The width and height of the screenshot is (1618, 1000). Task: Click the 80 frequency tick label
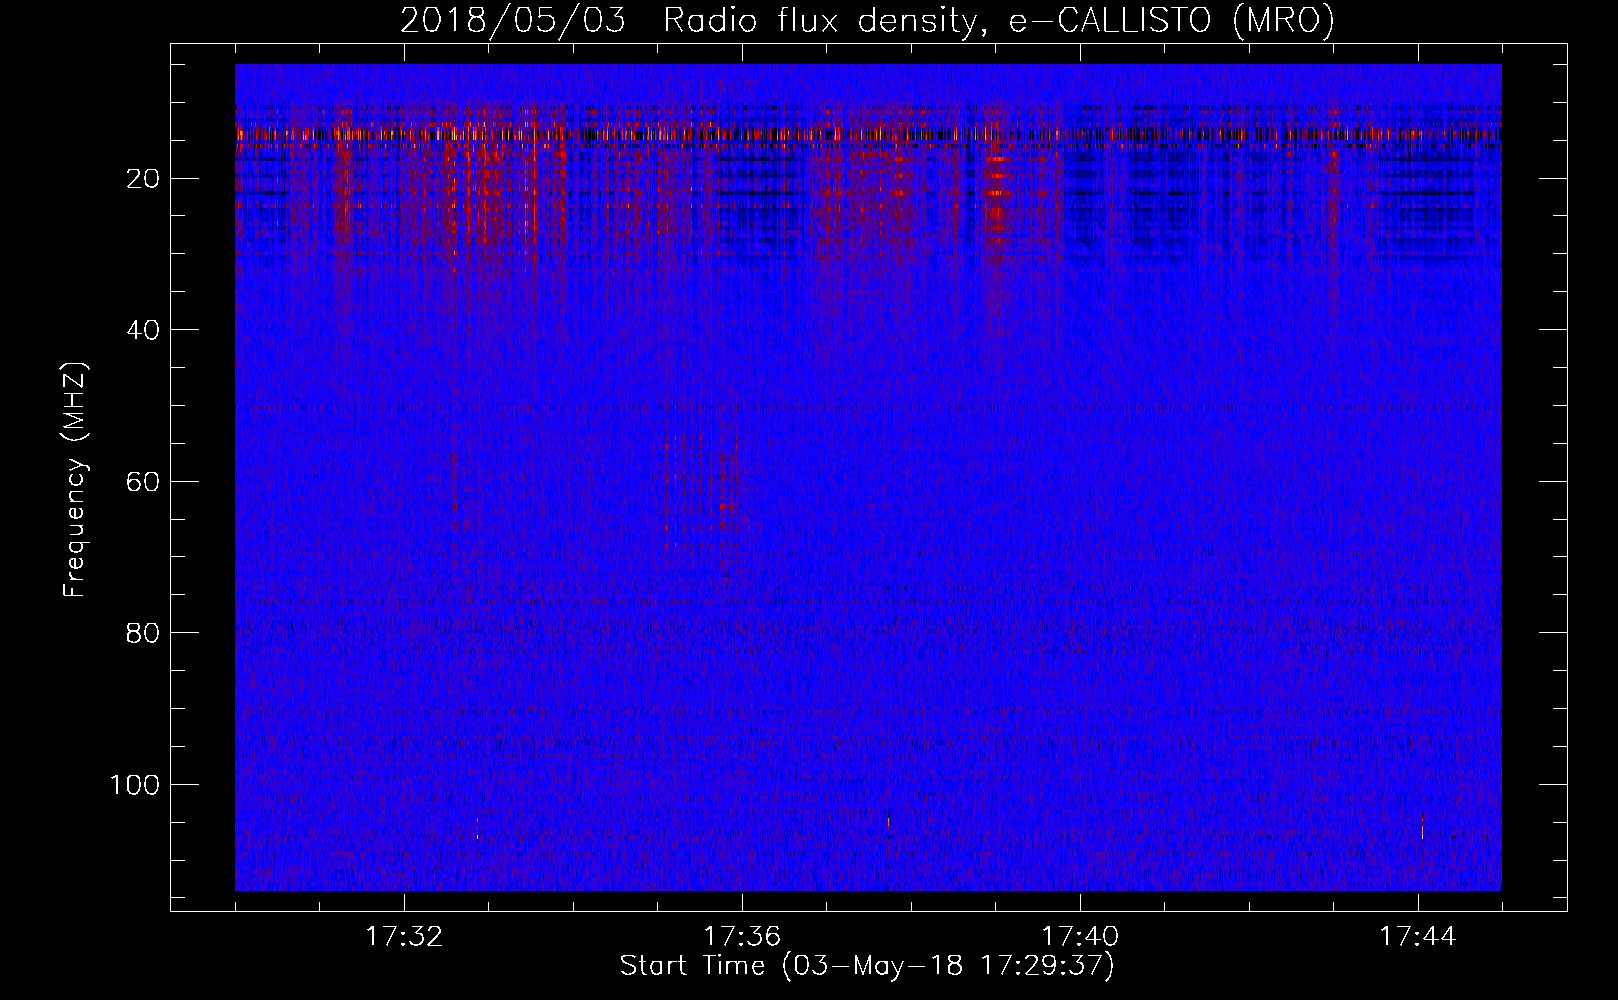click(142, 633)
